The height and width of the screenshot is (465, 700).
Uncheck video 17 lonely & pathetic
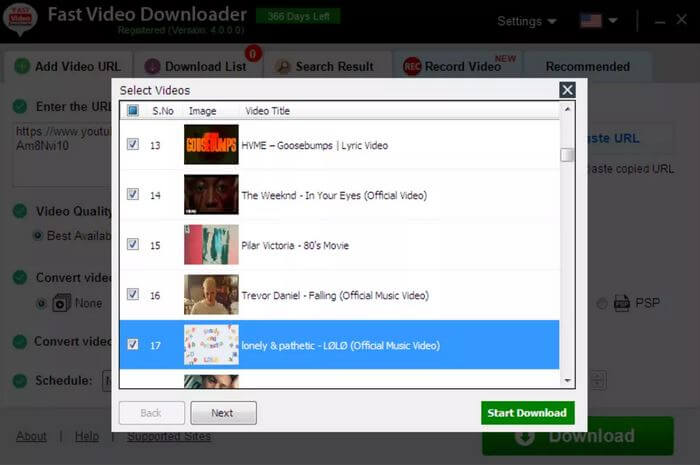click(133, 344)
